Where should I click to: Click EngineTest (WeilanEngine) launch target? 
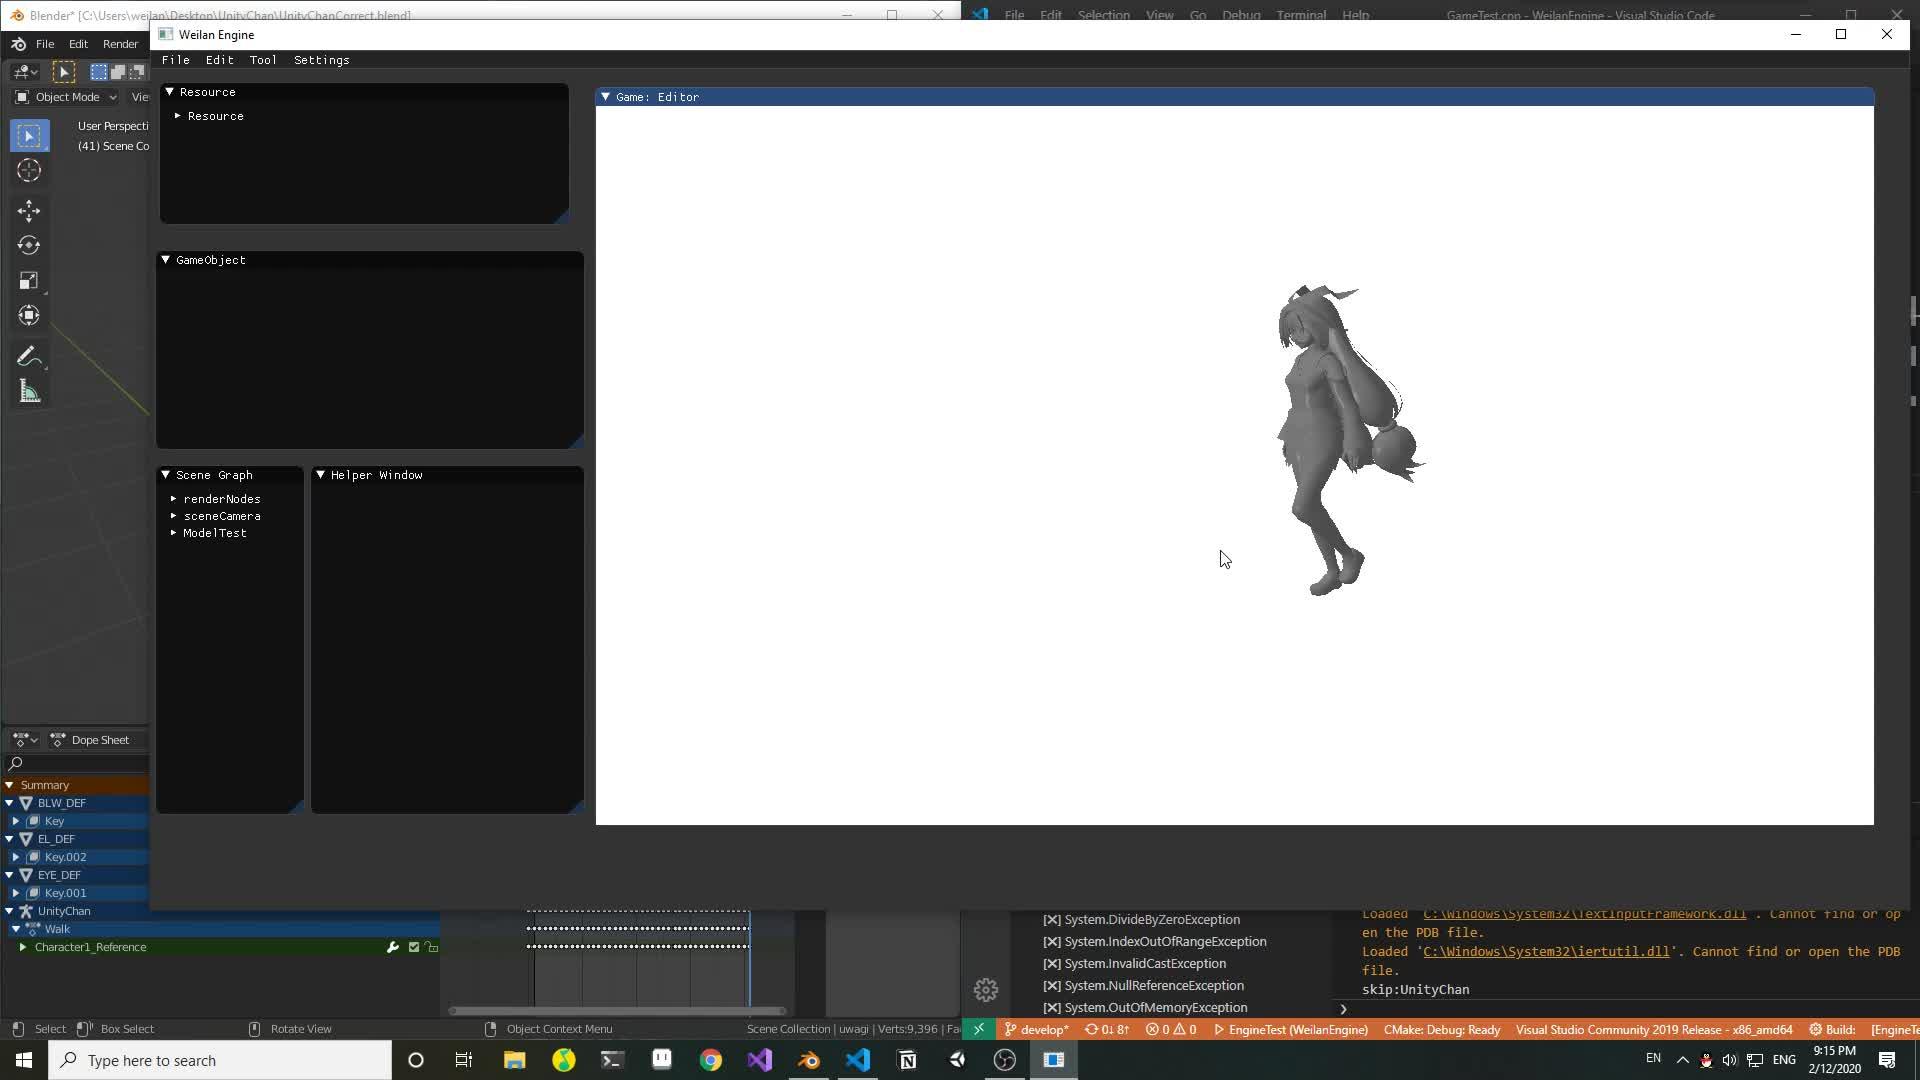pyautogui.click(x=1291, y=1030)
